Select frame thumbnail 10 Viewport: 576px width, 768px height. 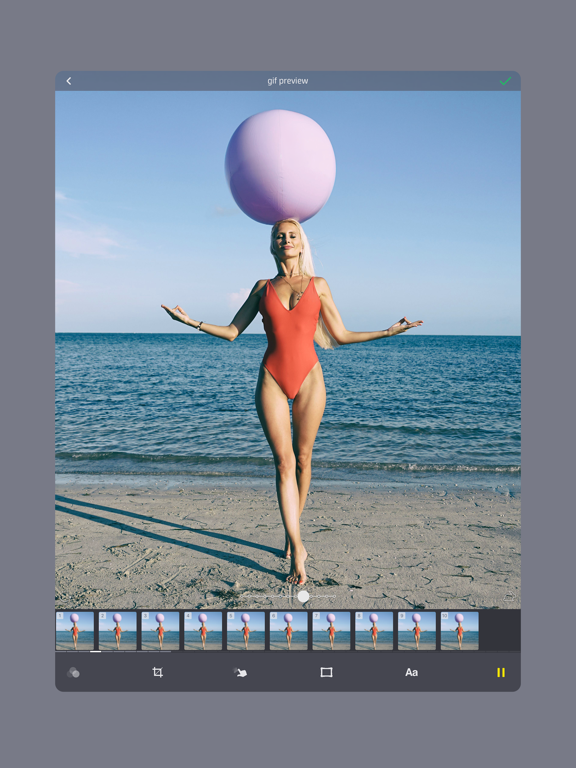(459, 631)
